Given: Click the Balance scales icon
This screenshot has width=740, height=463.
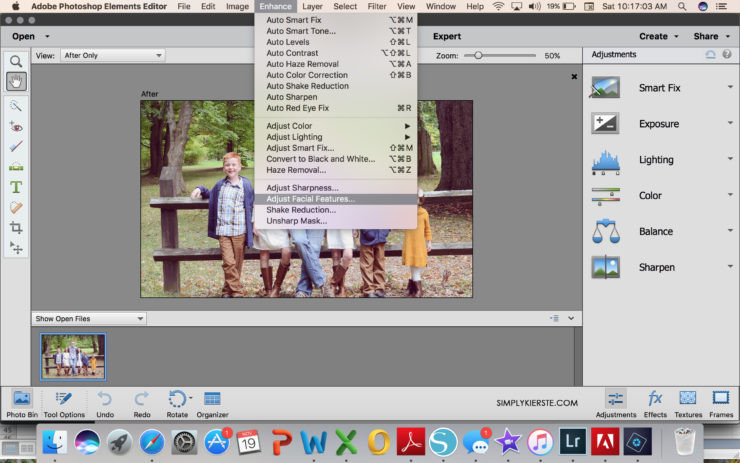Looking at the screenshot, I should click(x=605, y=231).
